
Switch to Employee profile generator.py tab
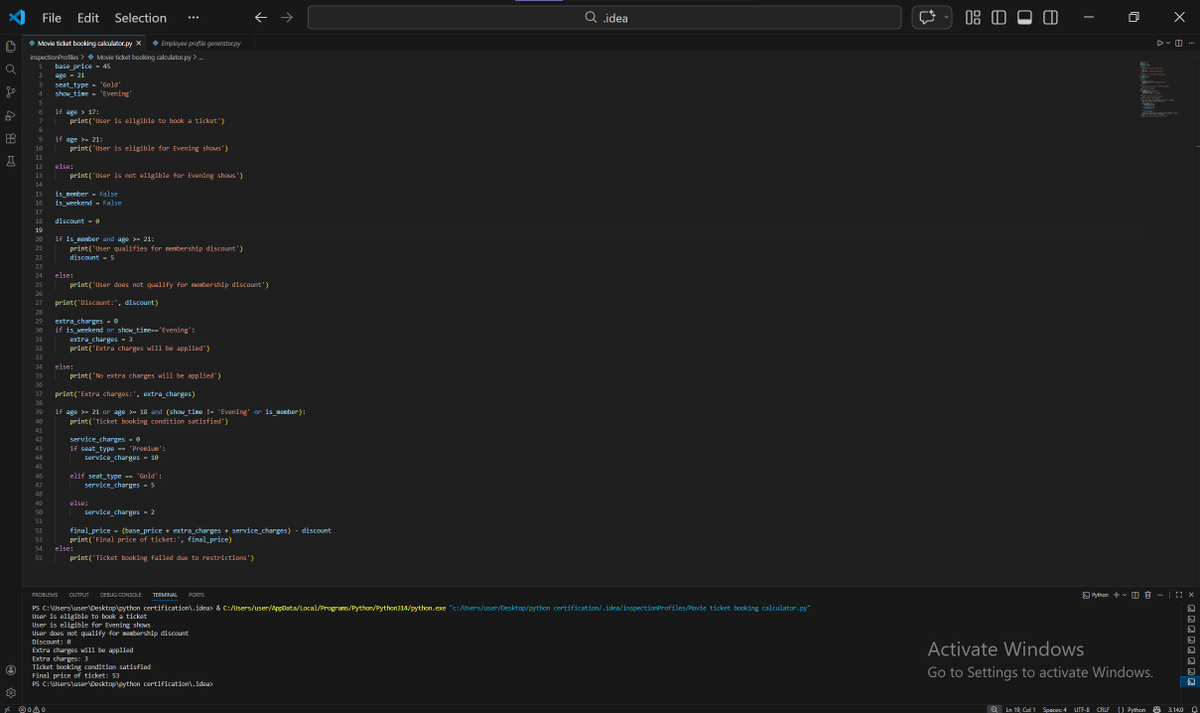pos(197,43)
